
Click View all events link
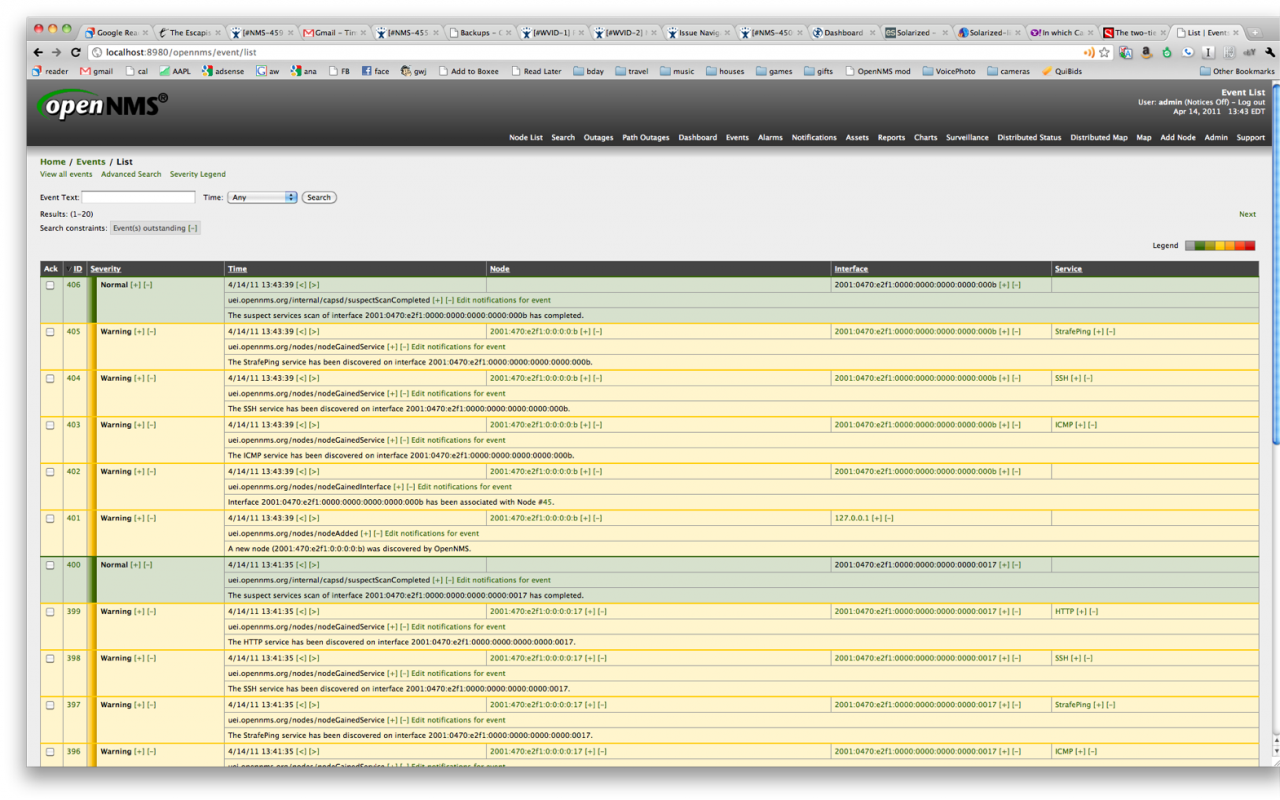(x=66, y=174)
